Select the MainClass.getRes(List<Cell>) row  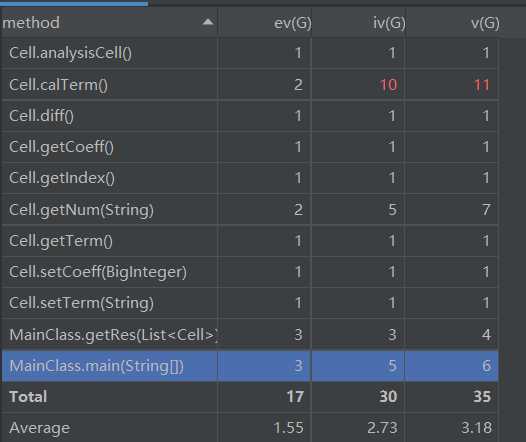(x=250, y=334)
